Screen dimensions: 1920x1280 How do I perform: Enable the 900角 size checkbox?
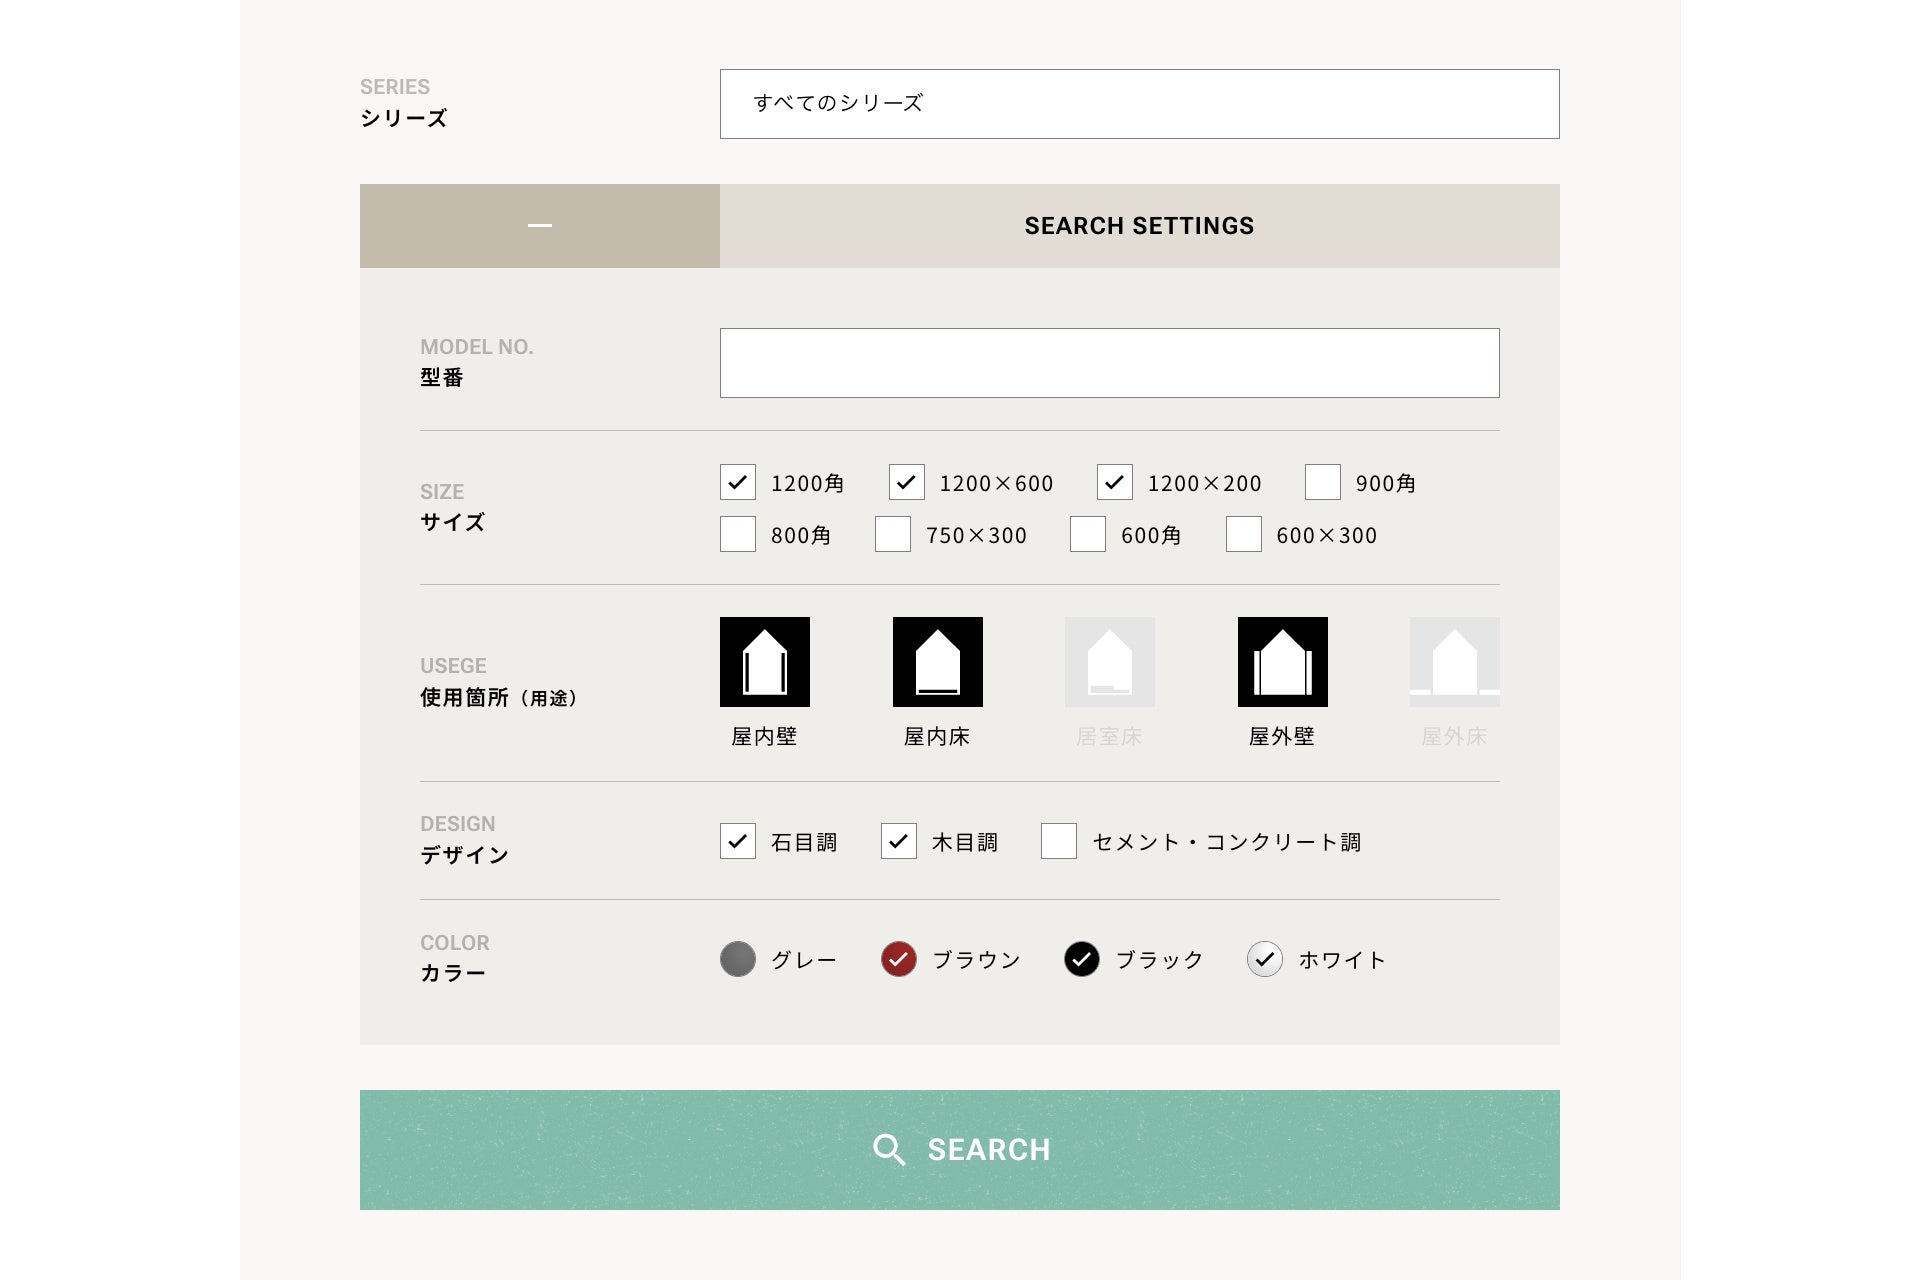[x=1322, y=483]
